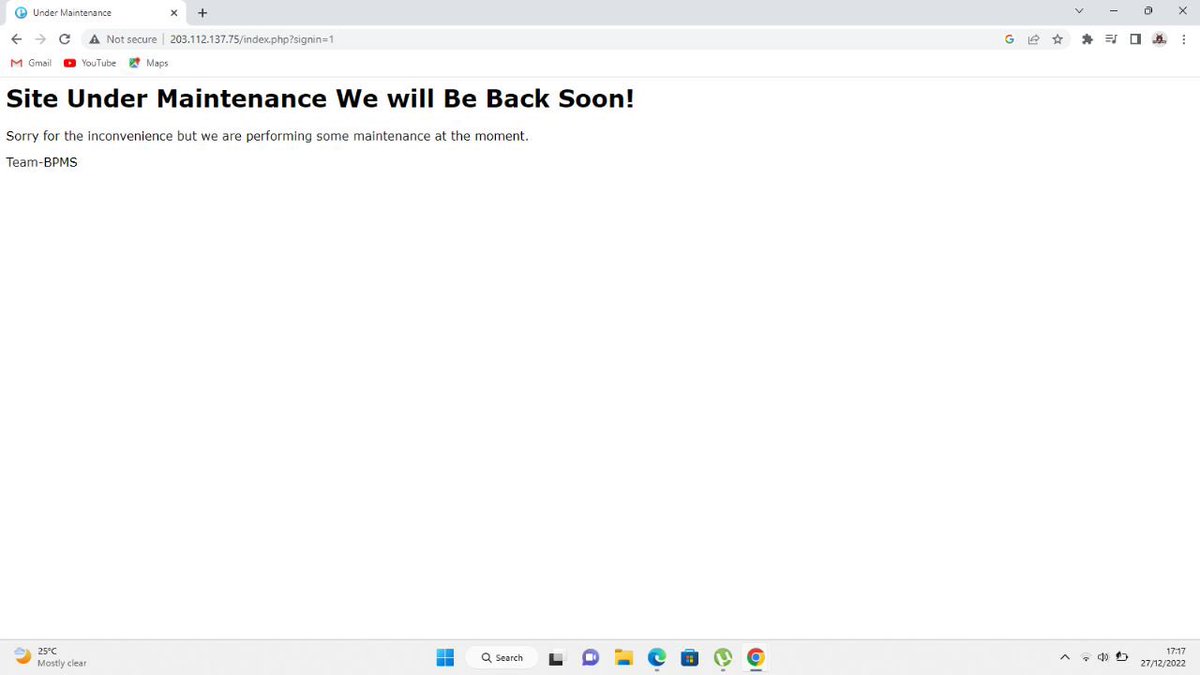
Task: Click the Chrome taskbar icon
Action: (756, 657)
